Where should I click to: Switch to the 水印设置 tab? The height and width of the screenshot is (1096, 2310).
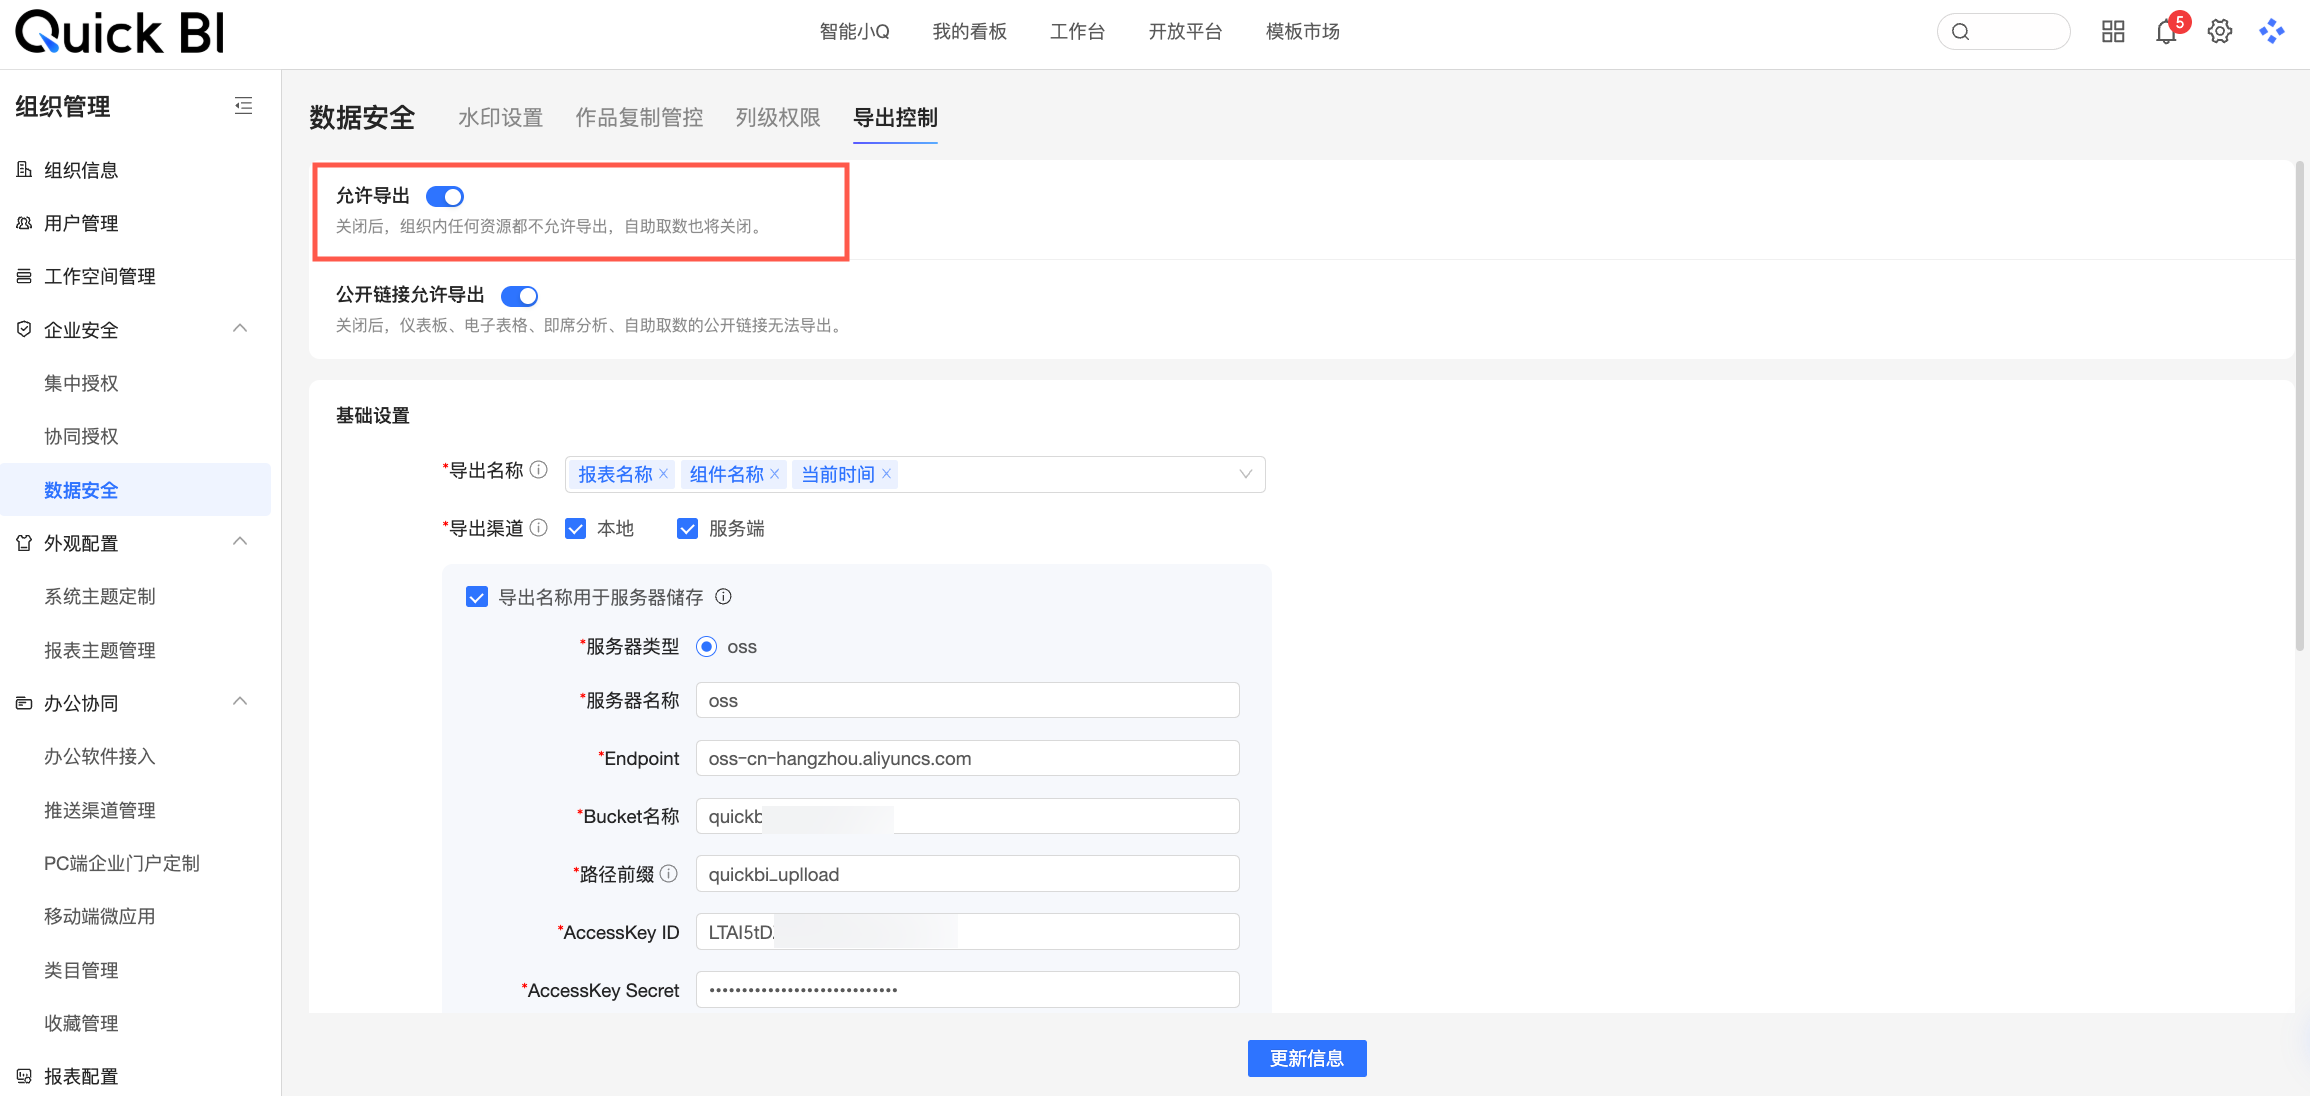pyautogui.click(x=500, y=118)
